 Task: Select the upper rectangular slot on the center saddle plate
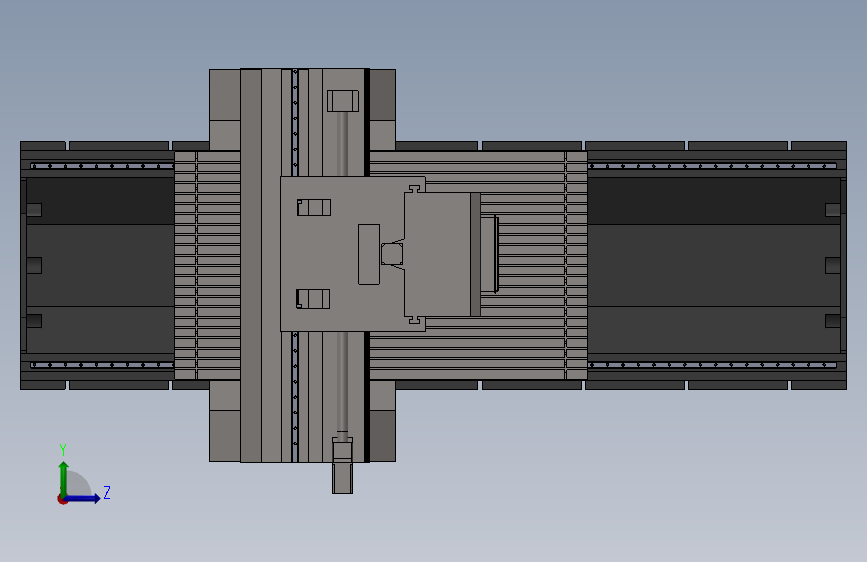[314, 207]
